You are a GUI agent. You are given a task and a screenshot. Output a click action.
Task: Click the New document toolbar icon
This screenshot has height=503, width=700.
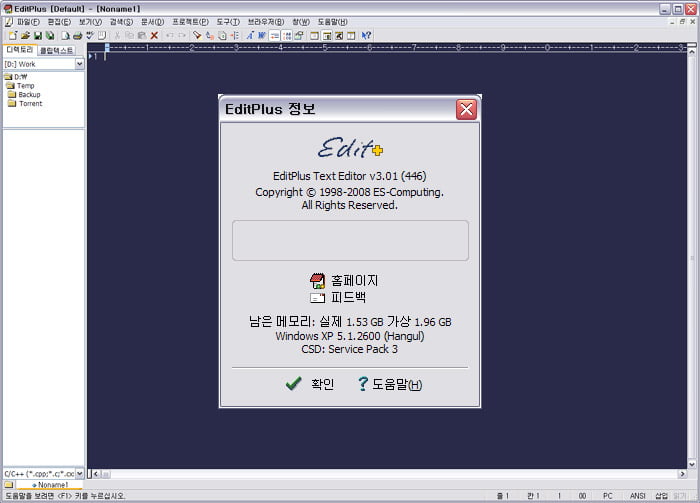click(x=11, y=35)
